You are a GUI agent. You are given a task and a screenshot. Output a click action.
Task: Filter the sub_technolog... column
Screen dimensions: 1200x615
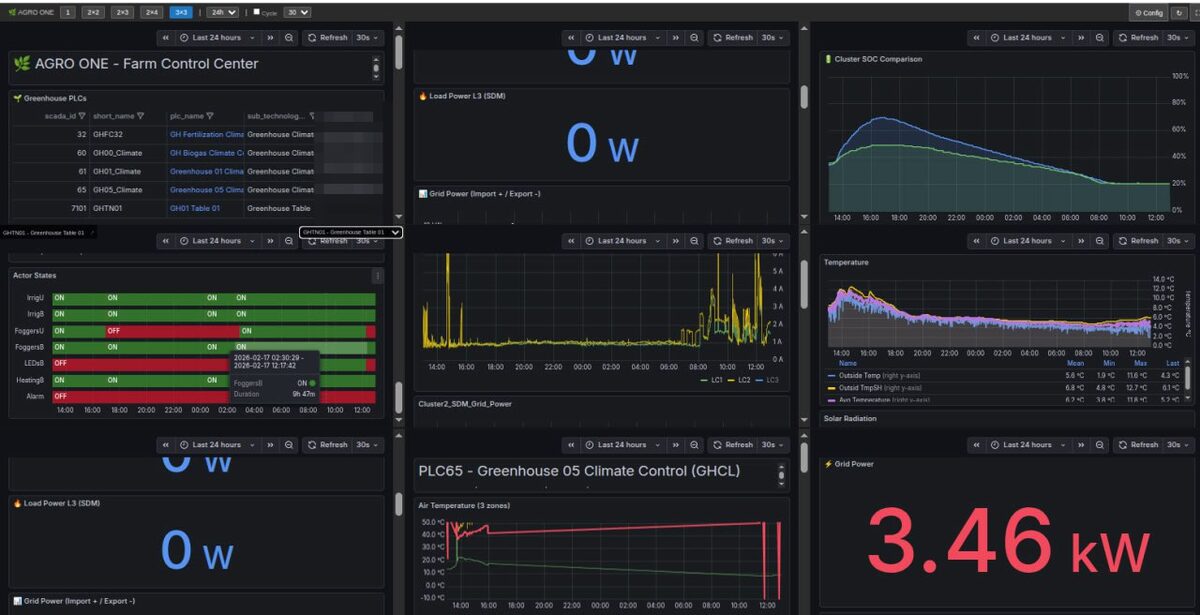312,116
